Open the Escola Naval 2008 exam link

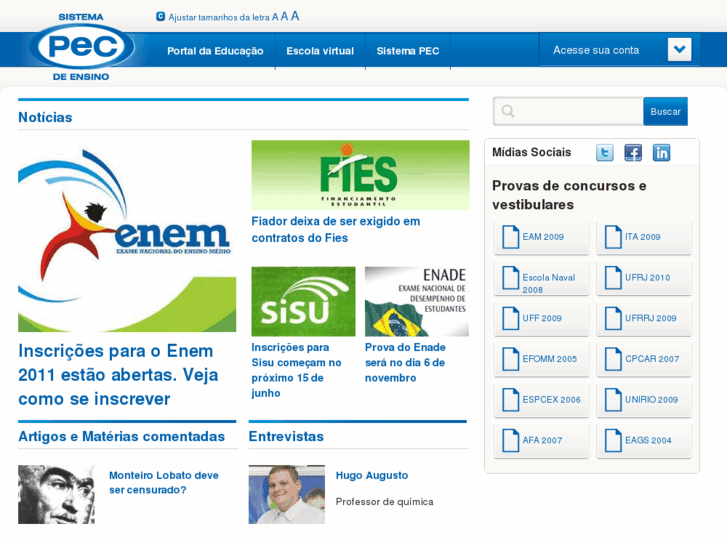tap(548, 283)
